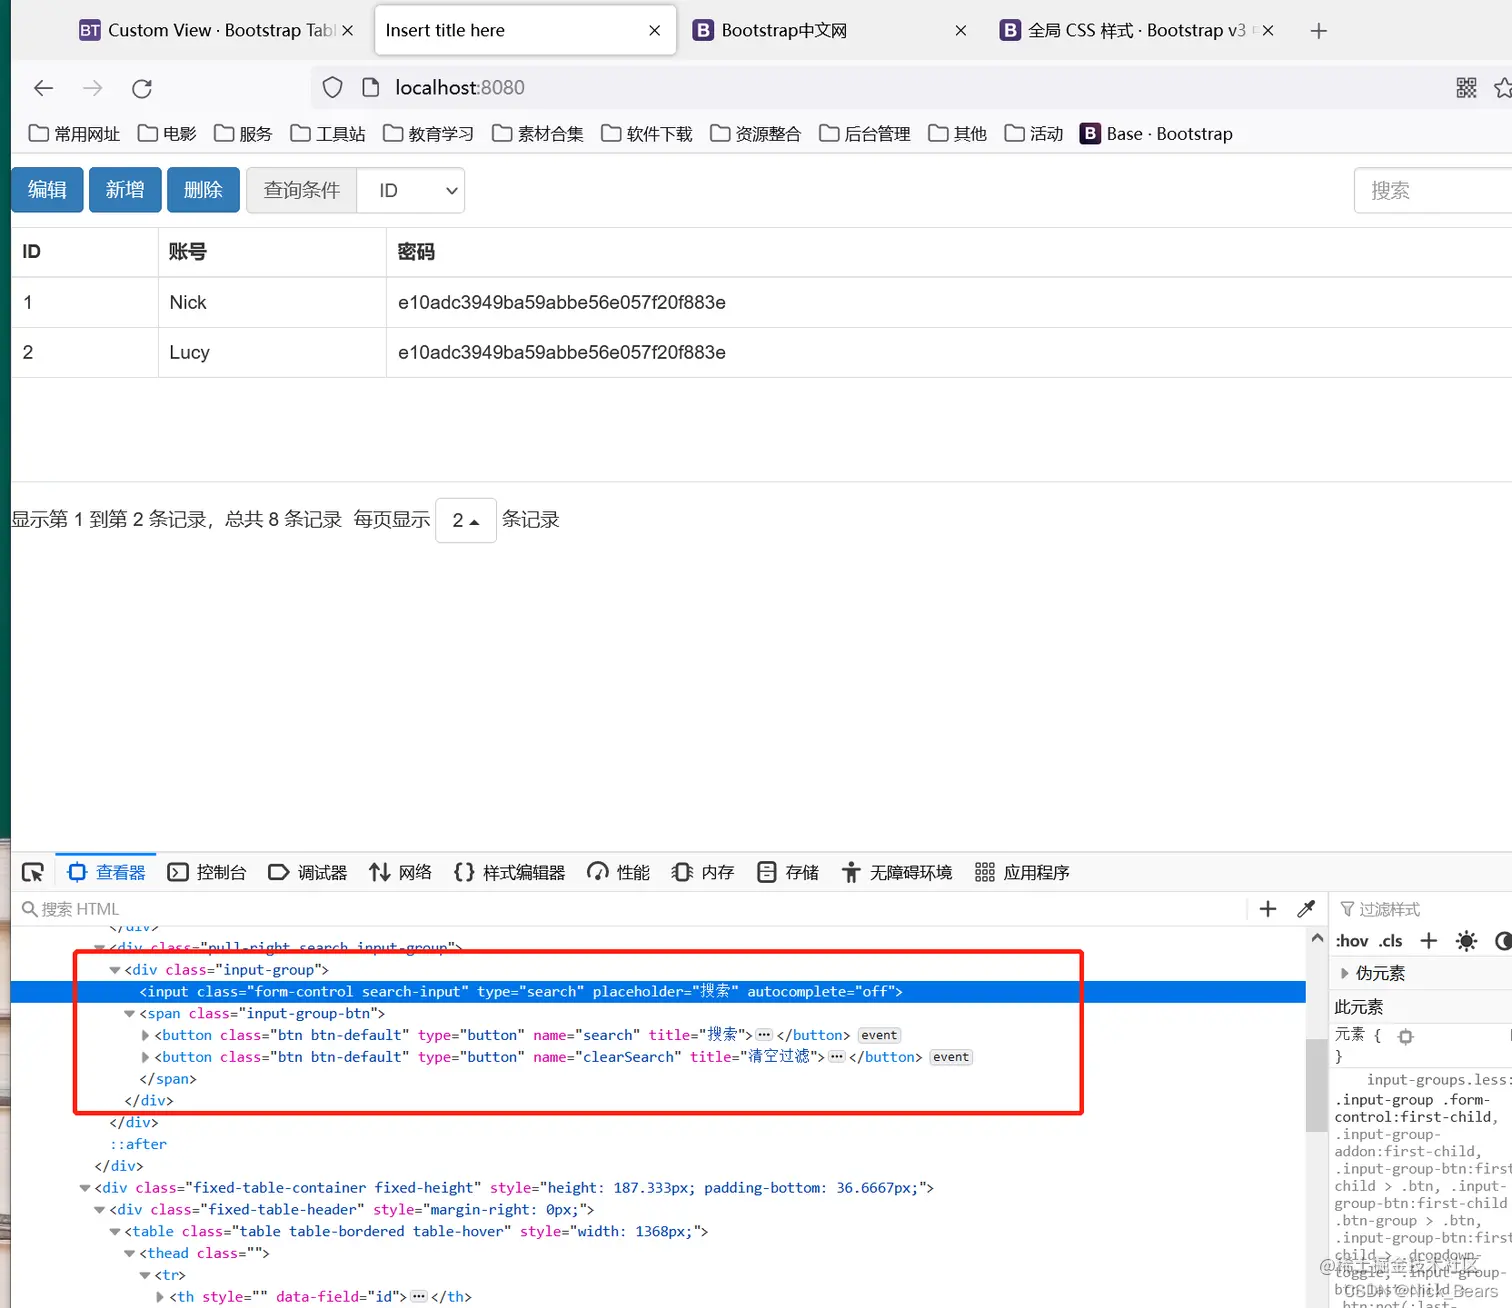Open the 应用程序 application panel
The height and width of the screenshot is (1308, 1512).
pyautogui.click(x=1022, y=873)
